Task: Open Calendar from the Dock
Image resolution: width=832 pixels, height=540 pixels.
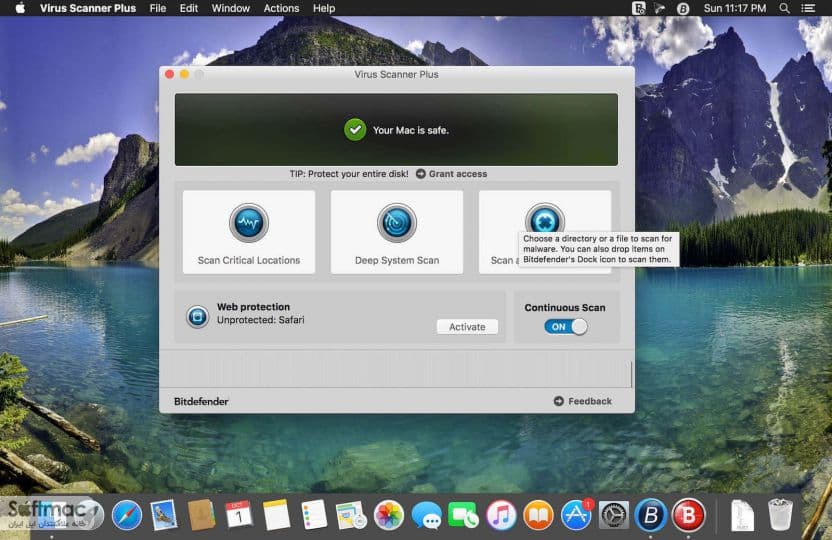Action: pyautogui.click(x=239, y=515)
